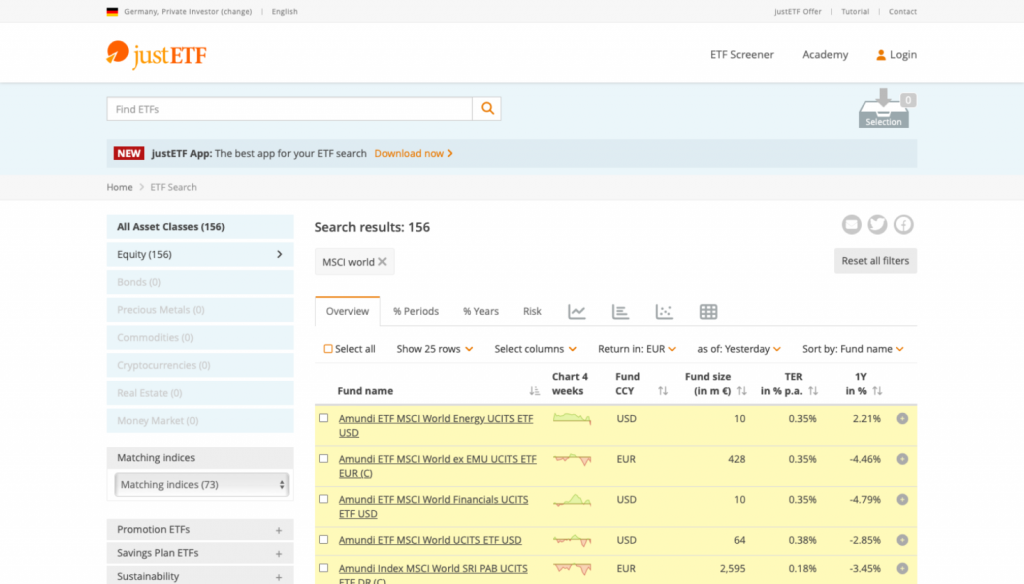Open ETF Screener in navigation
The image size is (1024, 584).
coord(742,55)
